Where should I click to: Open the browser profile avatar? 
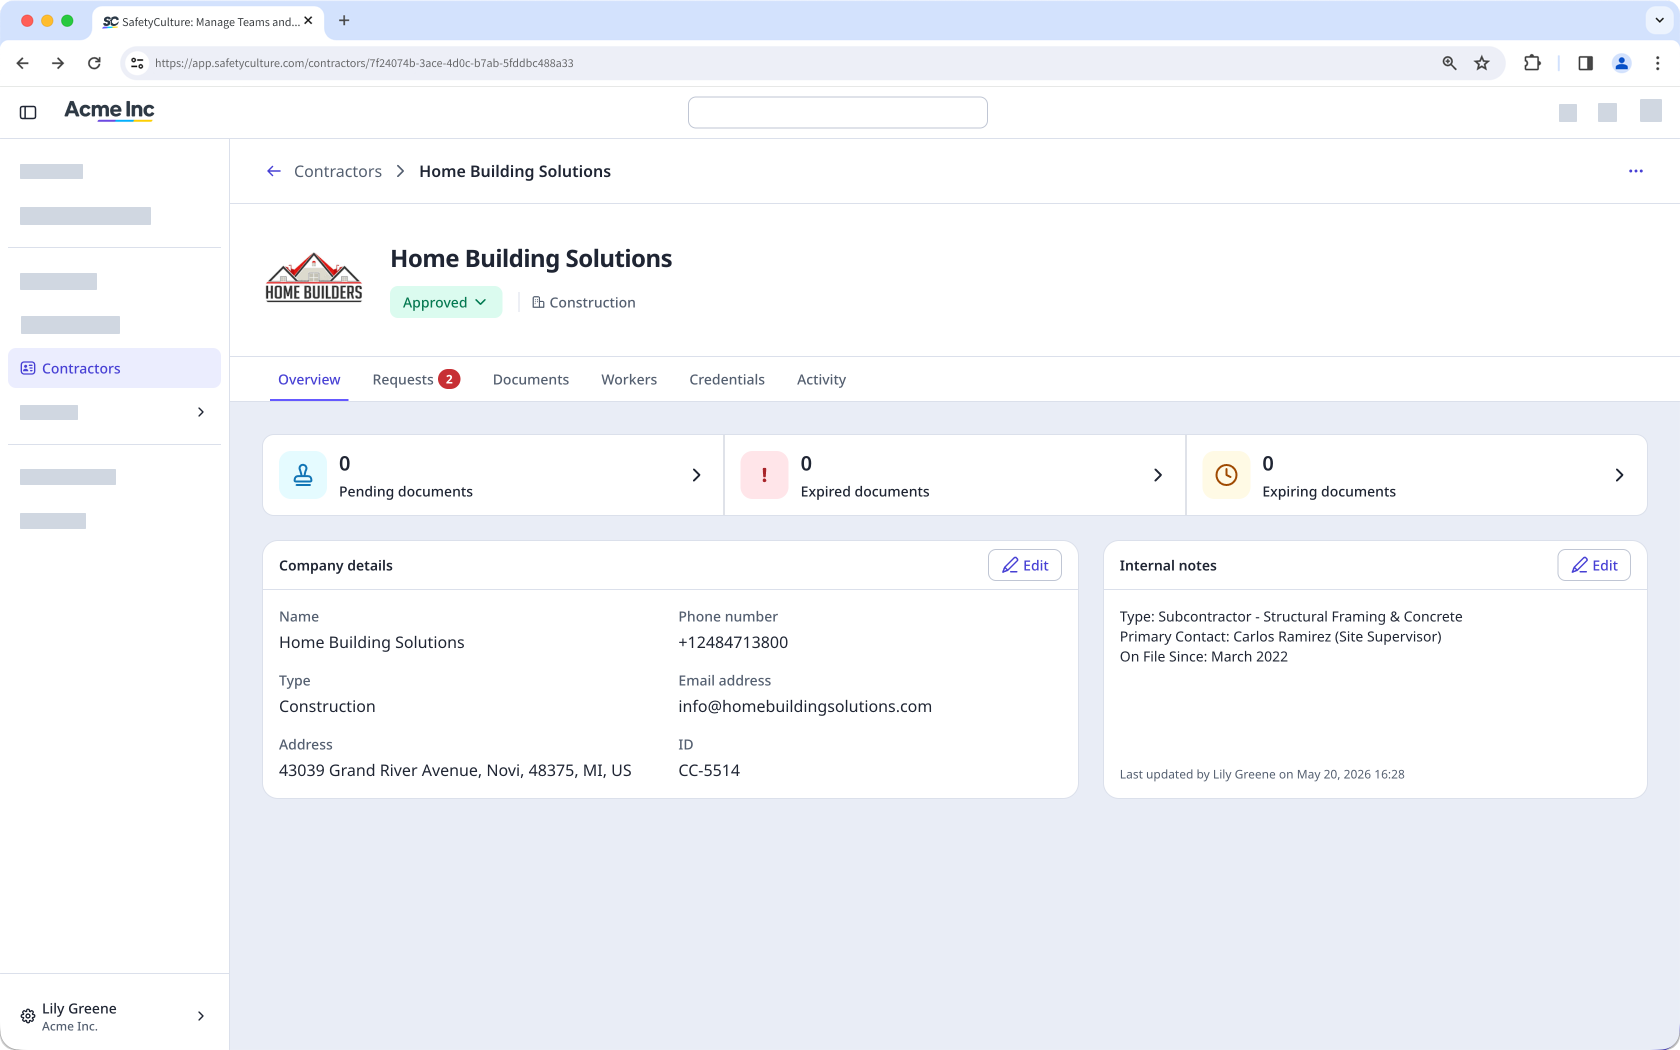1622,63
